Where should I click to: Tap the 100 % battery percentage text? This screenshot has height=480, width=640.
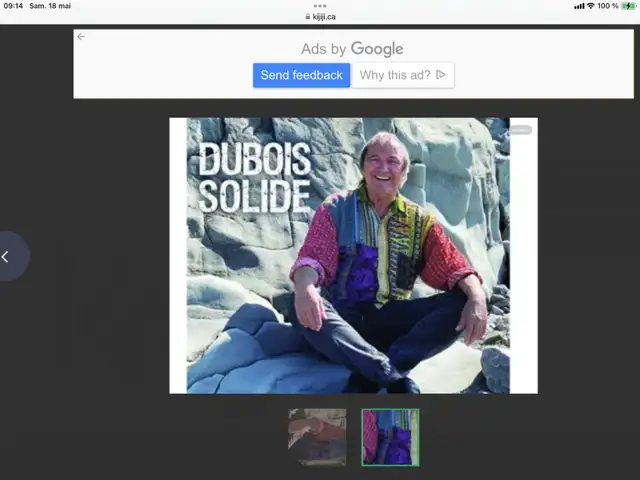click(x=608, y=6)
